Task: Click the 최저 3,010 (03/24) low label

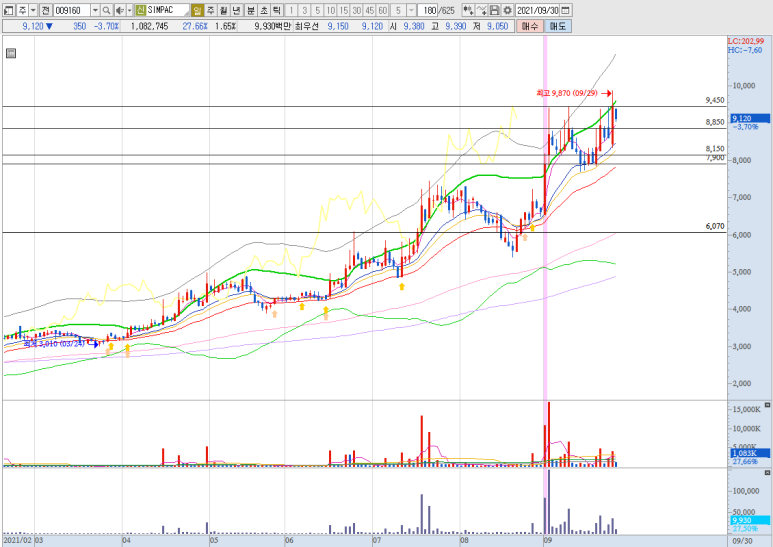Action: pyautogui.click(x=54, y=343)
